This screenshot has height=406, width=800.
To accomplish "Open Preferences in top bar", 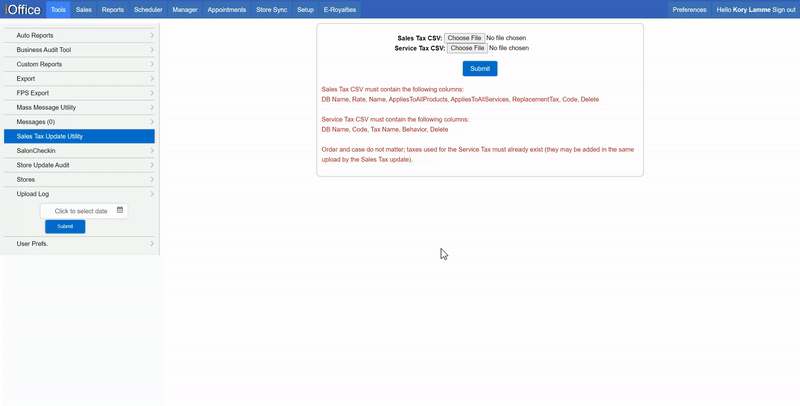I will tap(689, 10).
